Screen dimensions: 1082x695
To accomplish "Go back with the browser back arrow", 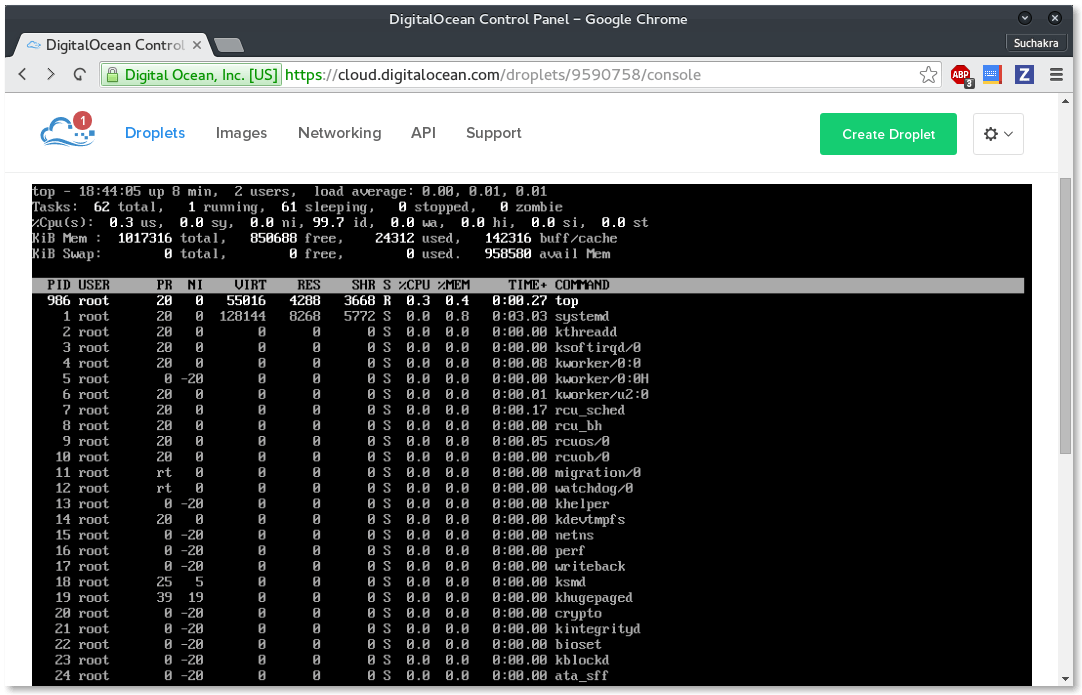I will coord(23,75).
